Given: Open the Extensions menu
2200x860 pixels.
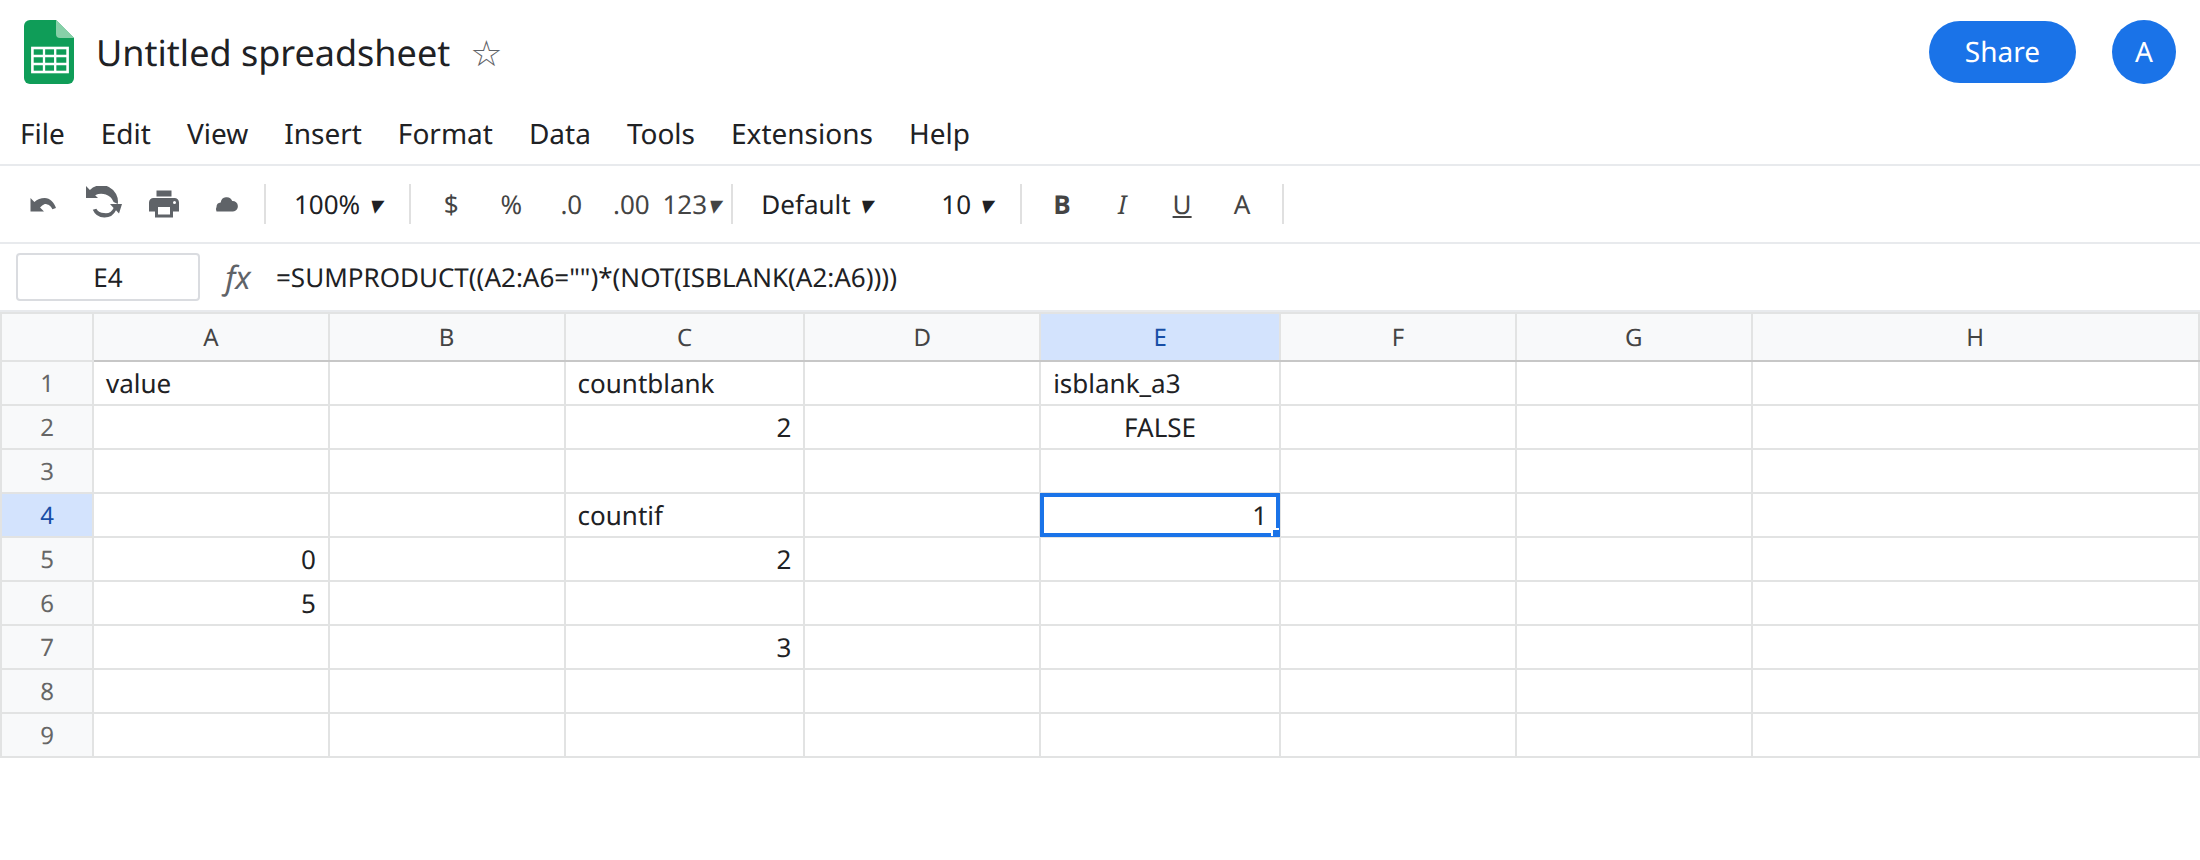Looking at the screenshot, I should coord(801,134).
